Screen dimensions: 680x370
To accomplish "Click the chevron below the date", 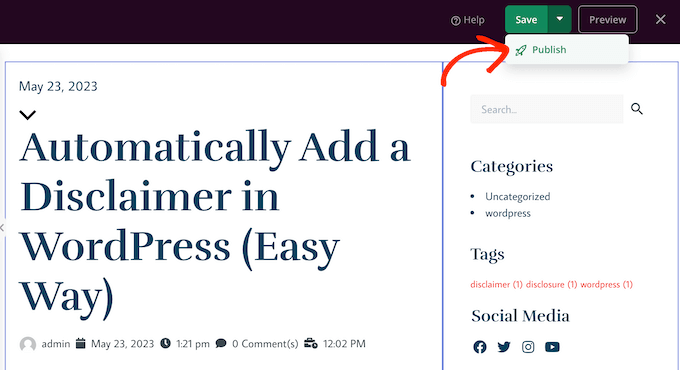I will (27, 115).
